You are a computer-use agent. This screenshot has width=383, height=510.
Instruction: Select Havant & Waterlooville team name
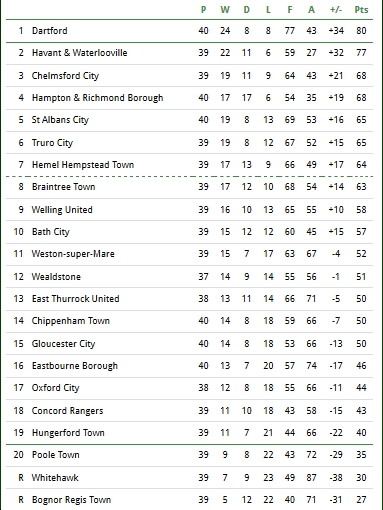(x=79, y=53)
